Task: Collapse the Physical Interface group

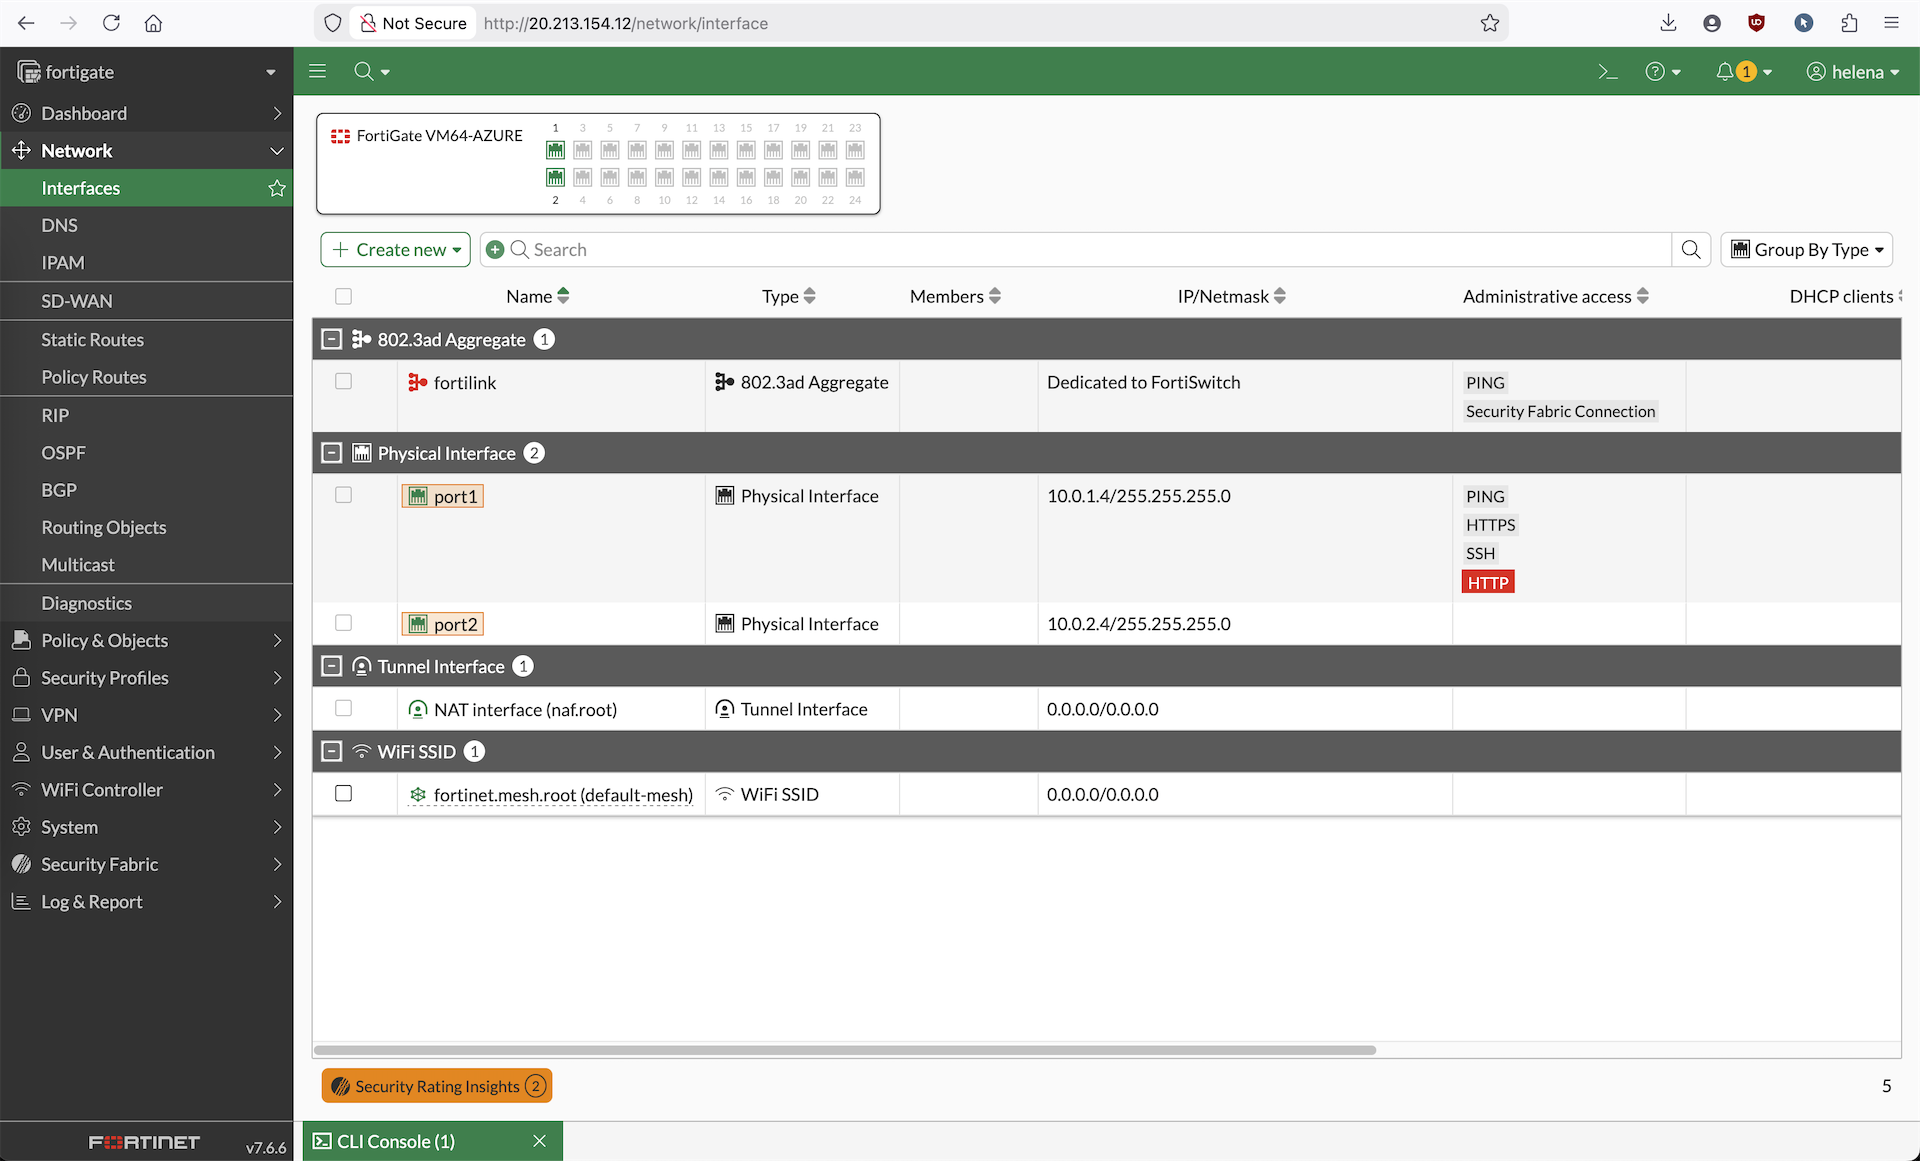Action: click(332, 454)
